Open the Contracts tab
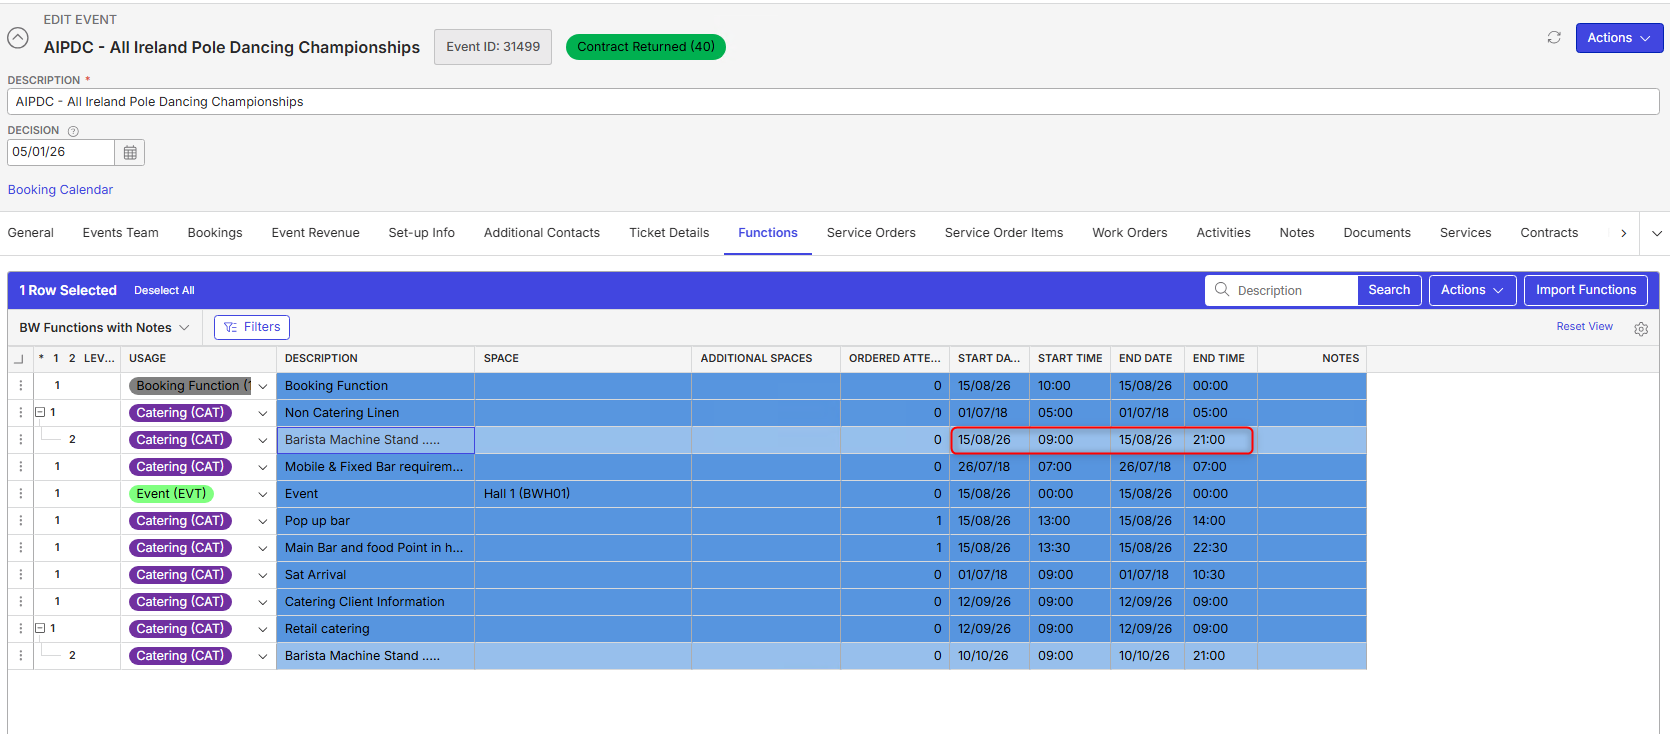The height and width of the screenshot is (734, 1670). (x=1549, y=233)
